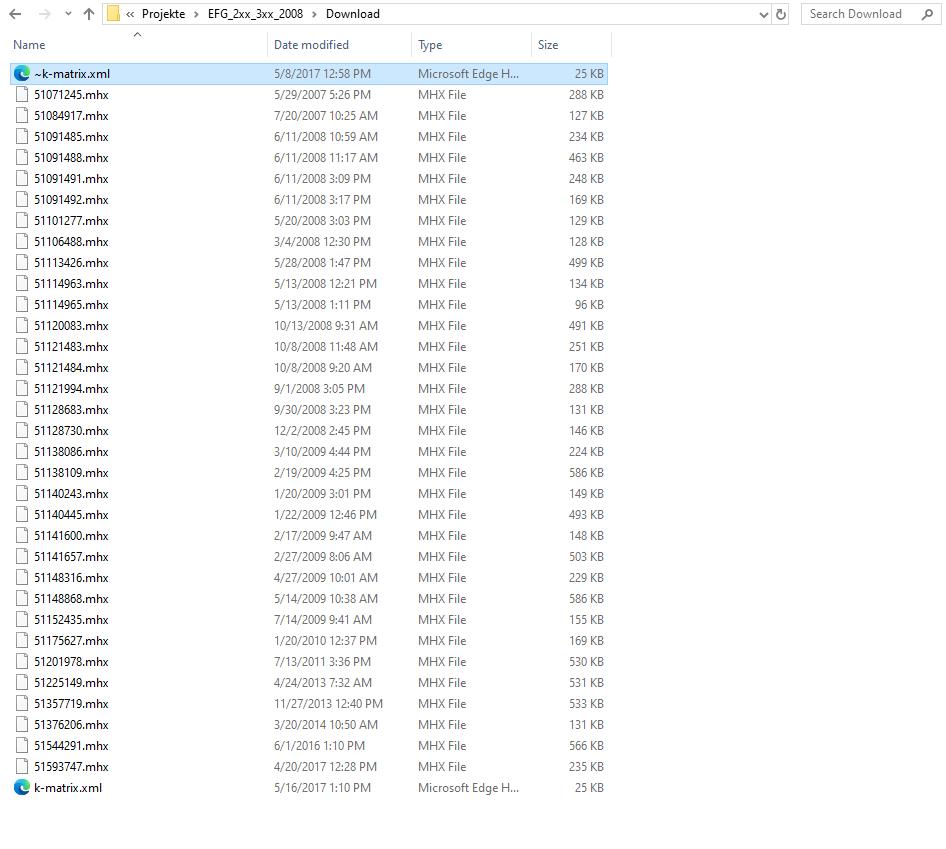Select file icon of 51113426.mhx
Image resolution: width=946 pixels, height=849 pixels.
pyautogui.click(x=22, y=262)
